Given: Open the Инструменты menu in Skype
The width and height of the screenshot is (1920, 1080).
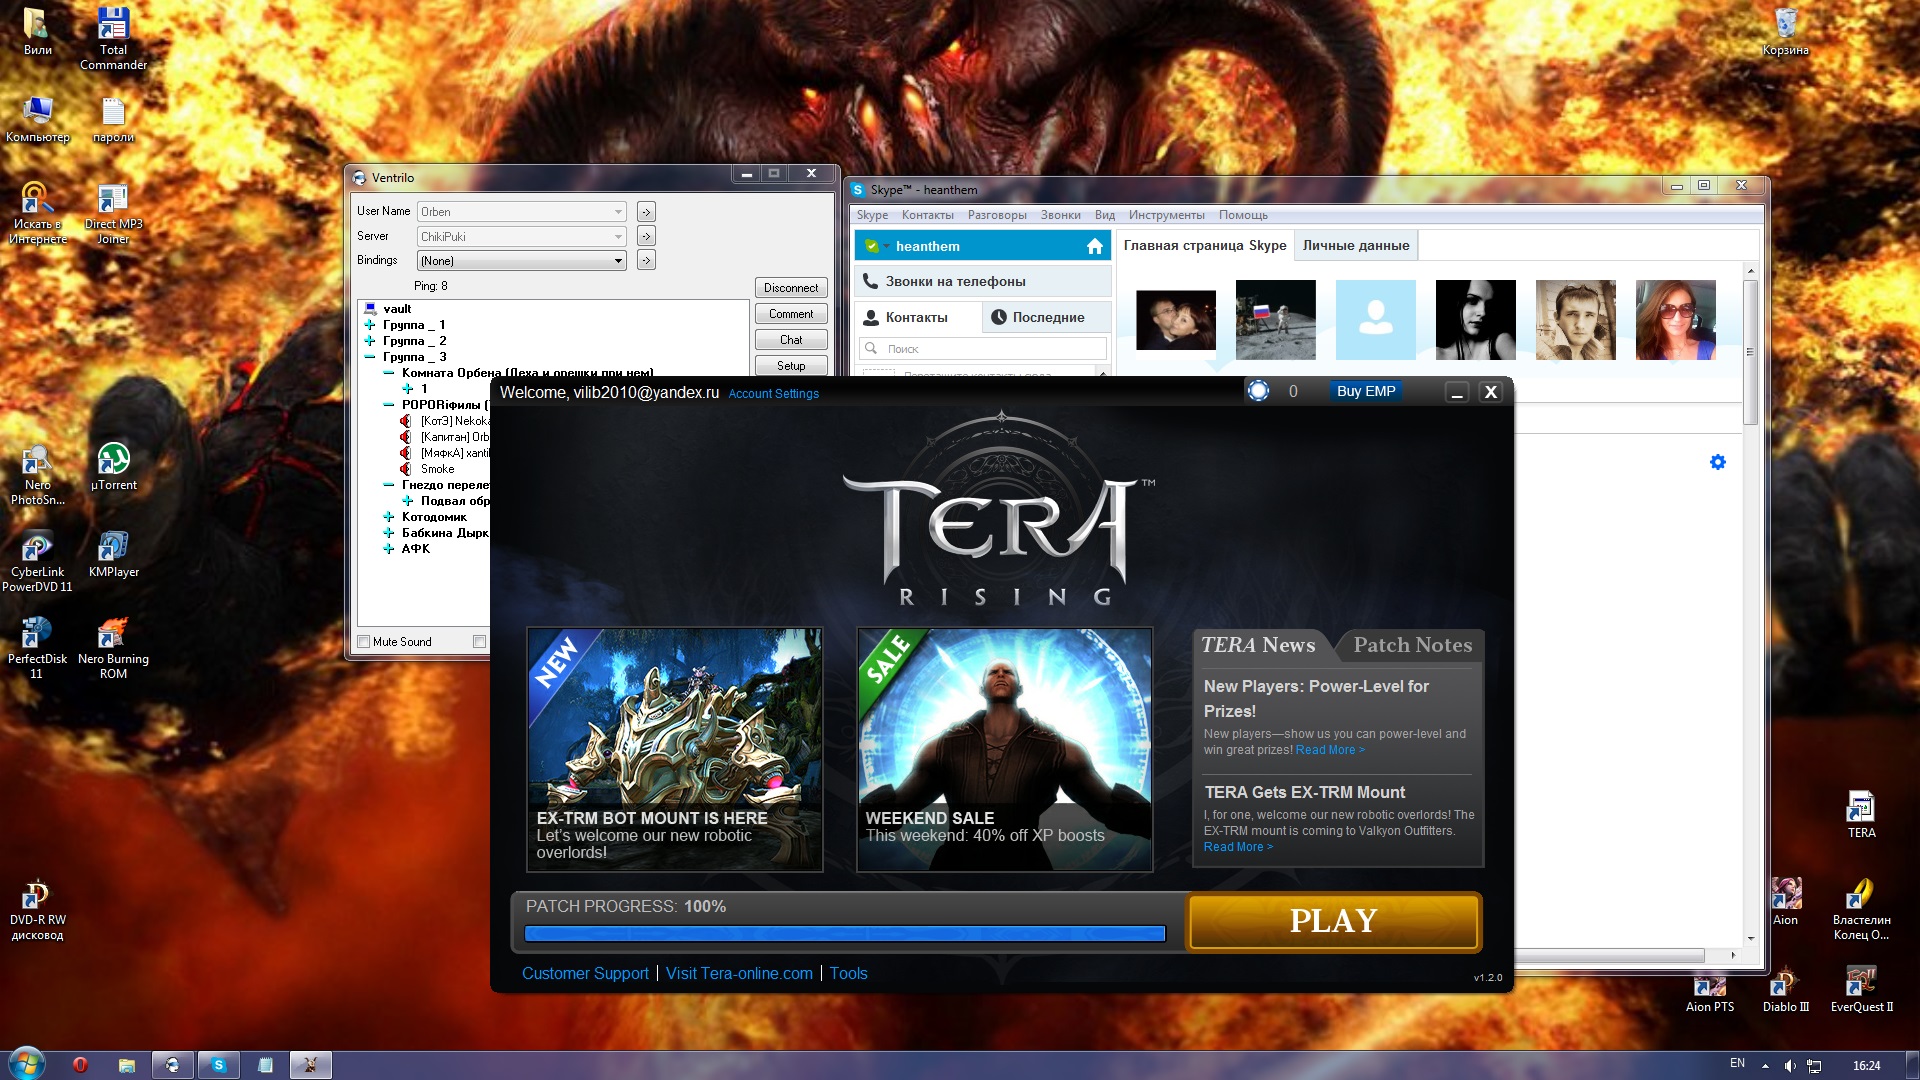Looking at the screenshot, I should (x=1166, y=215).
